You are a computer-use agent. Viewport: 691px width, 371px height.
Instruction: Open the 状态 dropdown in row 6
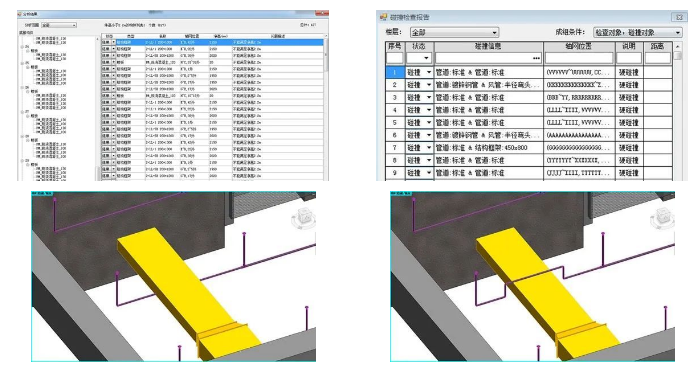[428, 135]
